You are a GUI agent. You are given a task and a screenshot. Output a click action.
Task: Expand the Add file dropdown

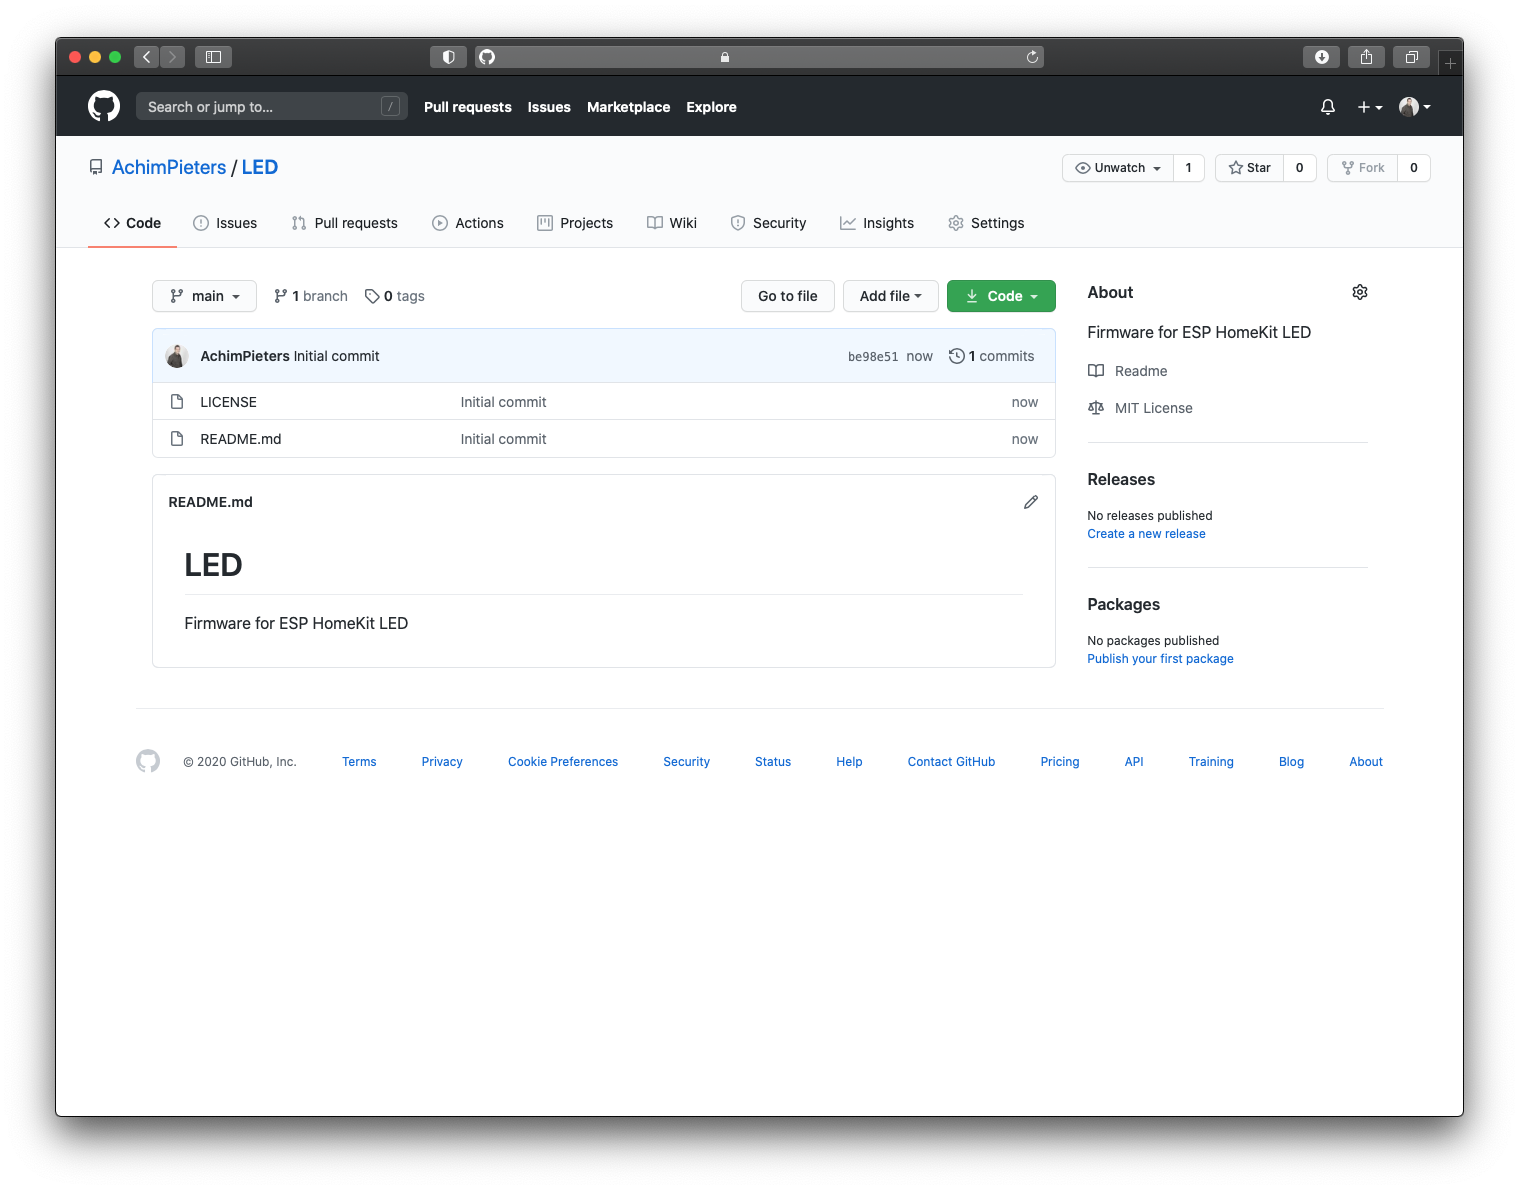click(891, 296)
